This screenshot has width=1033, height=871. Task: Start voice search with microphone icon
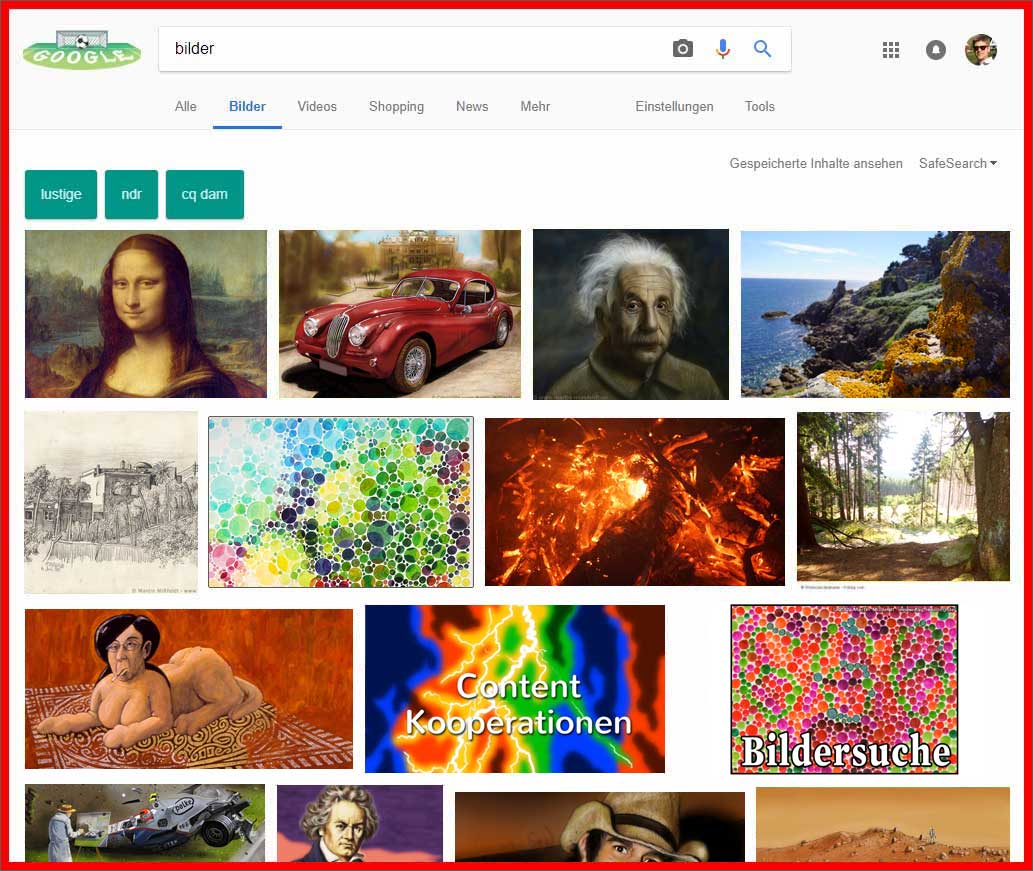pos(723,49)
